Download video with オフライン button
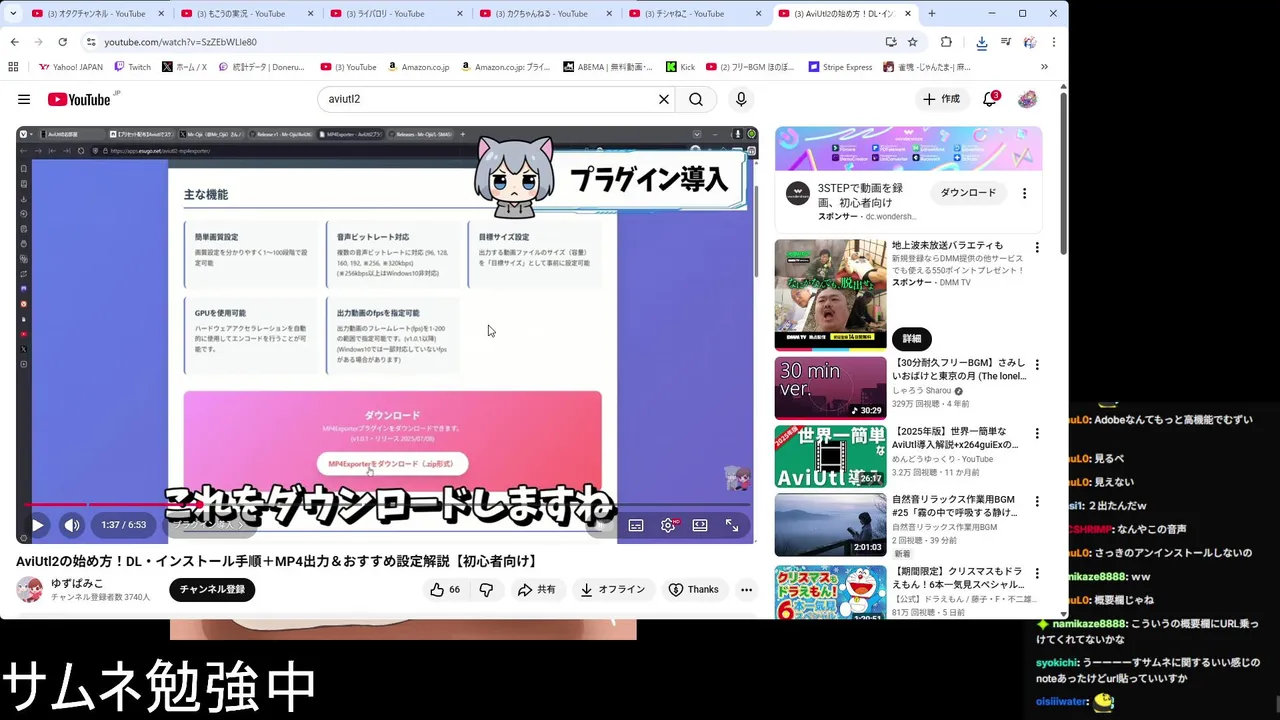 (613, 590)
